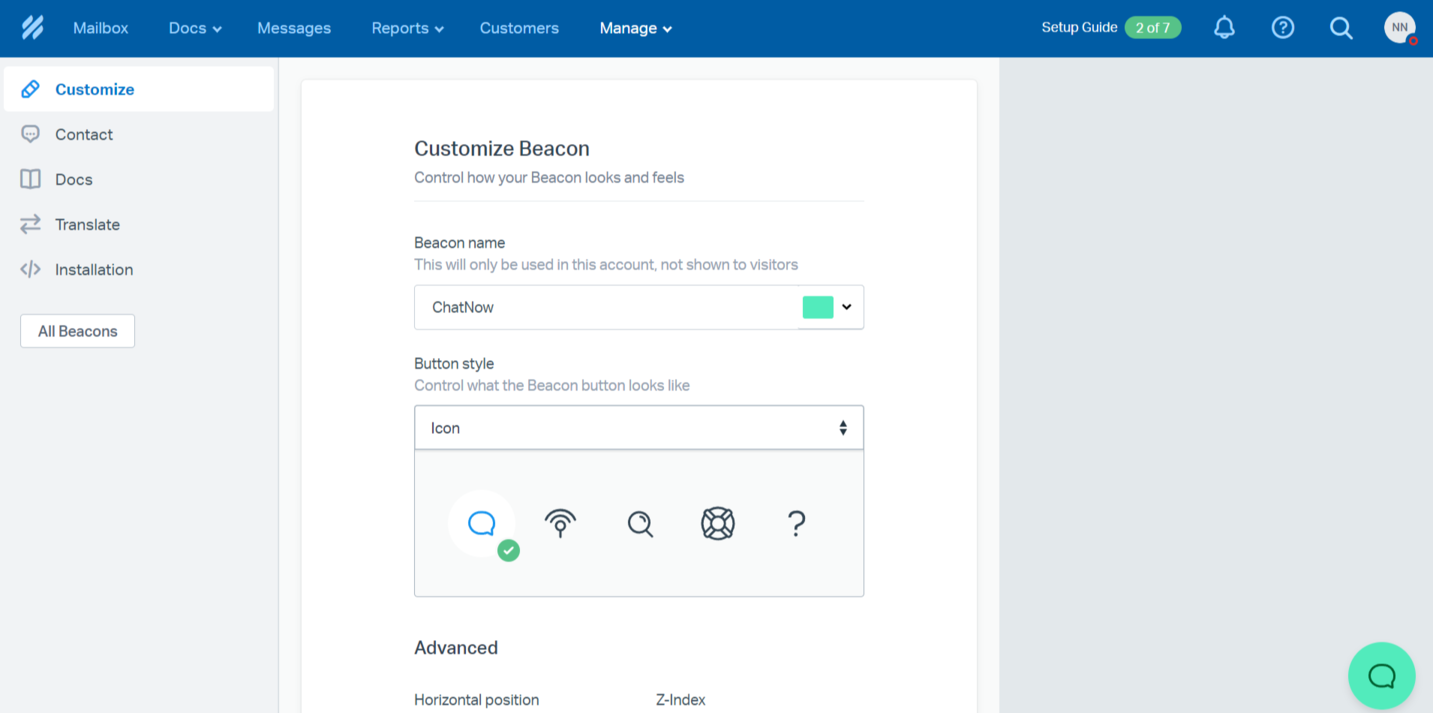Viewport: 1433px width, 713px height.
Task: Open the Customize section
Action: point(139,89)
